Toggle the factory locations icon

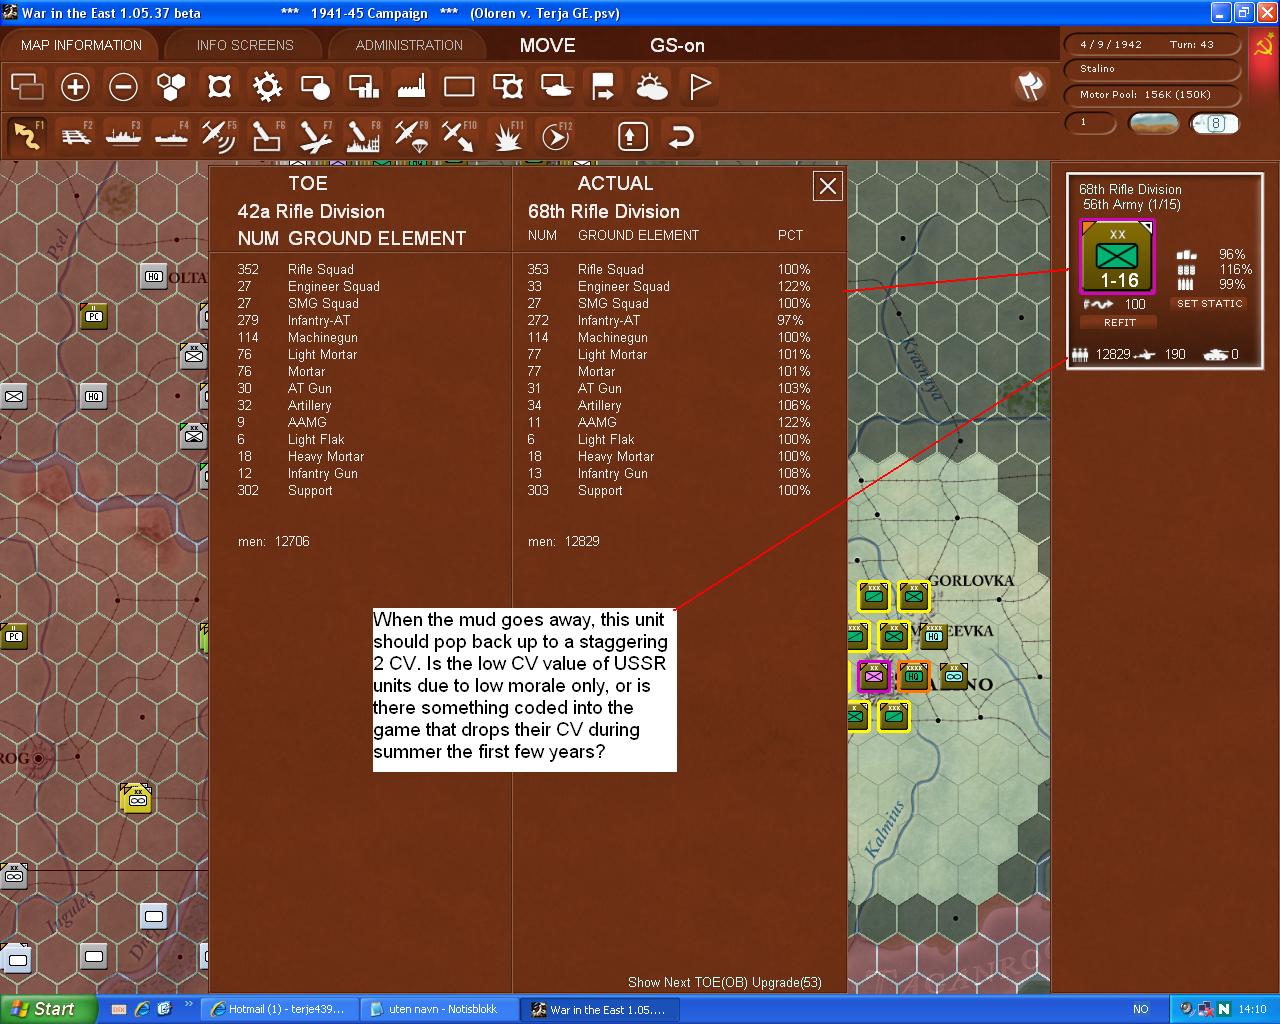point(411,87)
